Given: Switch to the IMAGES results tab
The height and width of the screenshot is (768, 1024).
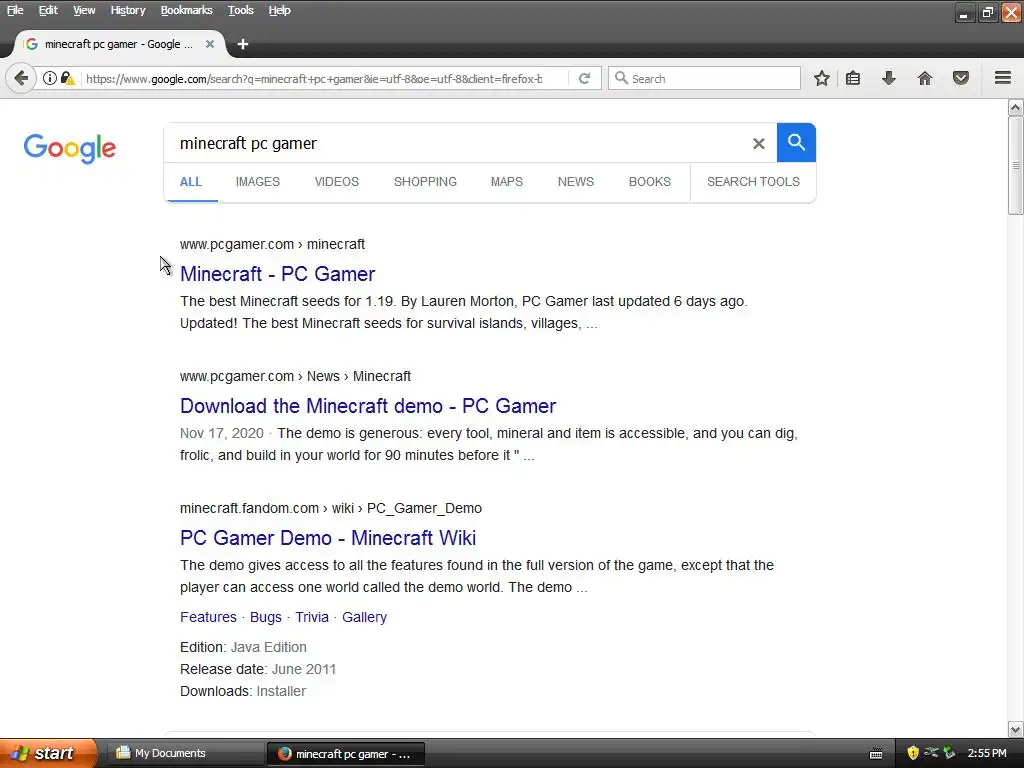Looking at the screenshot, I should 257,182.
